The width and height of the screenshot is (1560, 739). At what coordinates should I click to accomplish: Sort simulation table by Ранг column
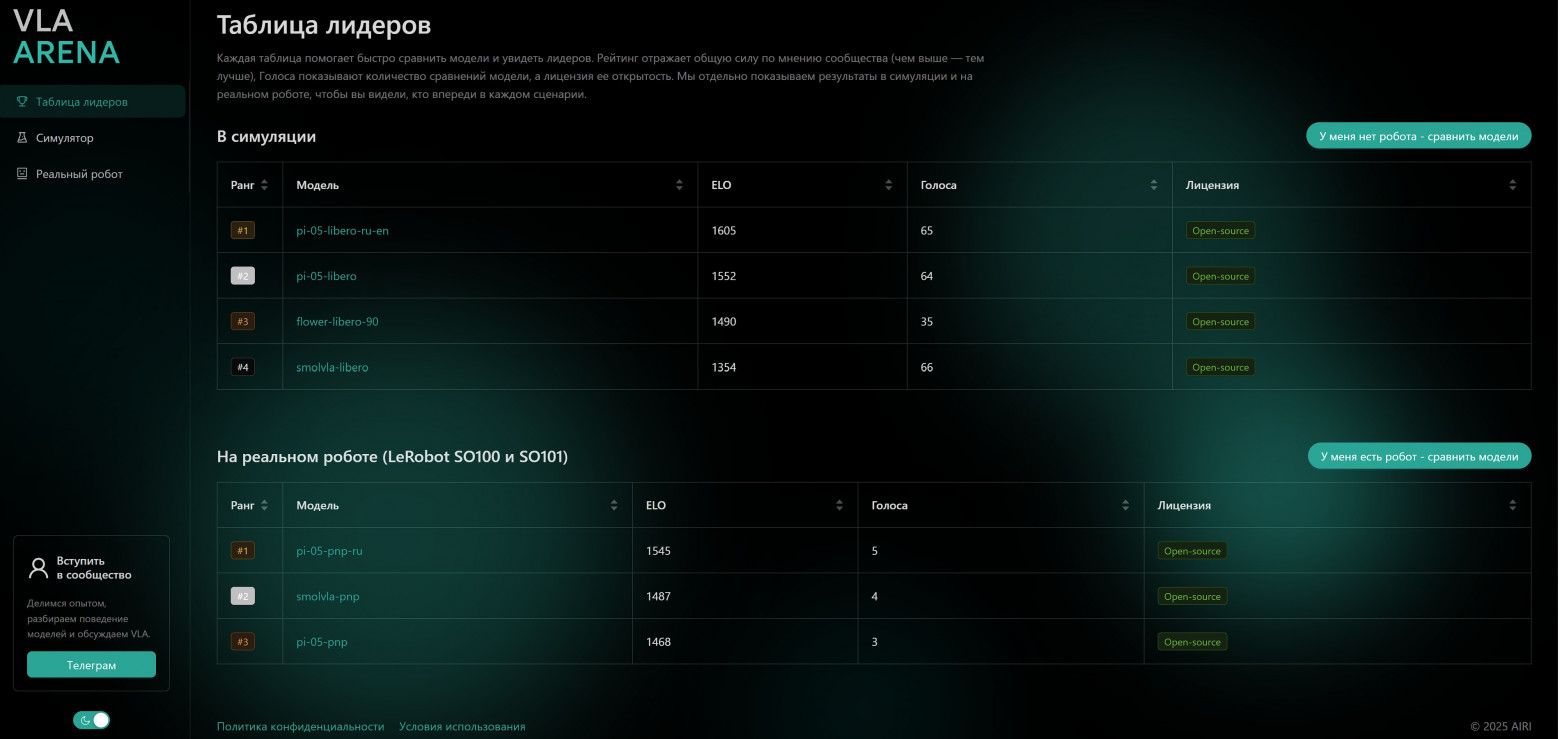click(264, 185)
